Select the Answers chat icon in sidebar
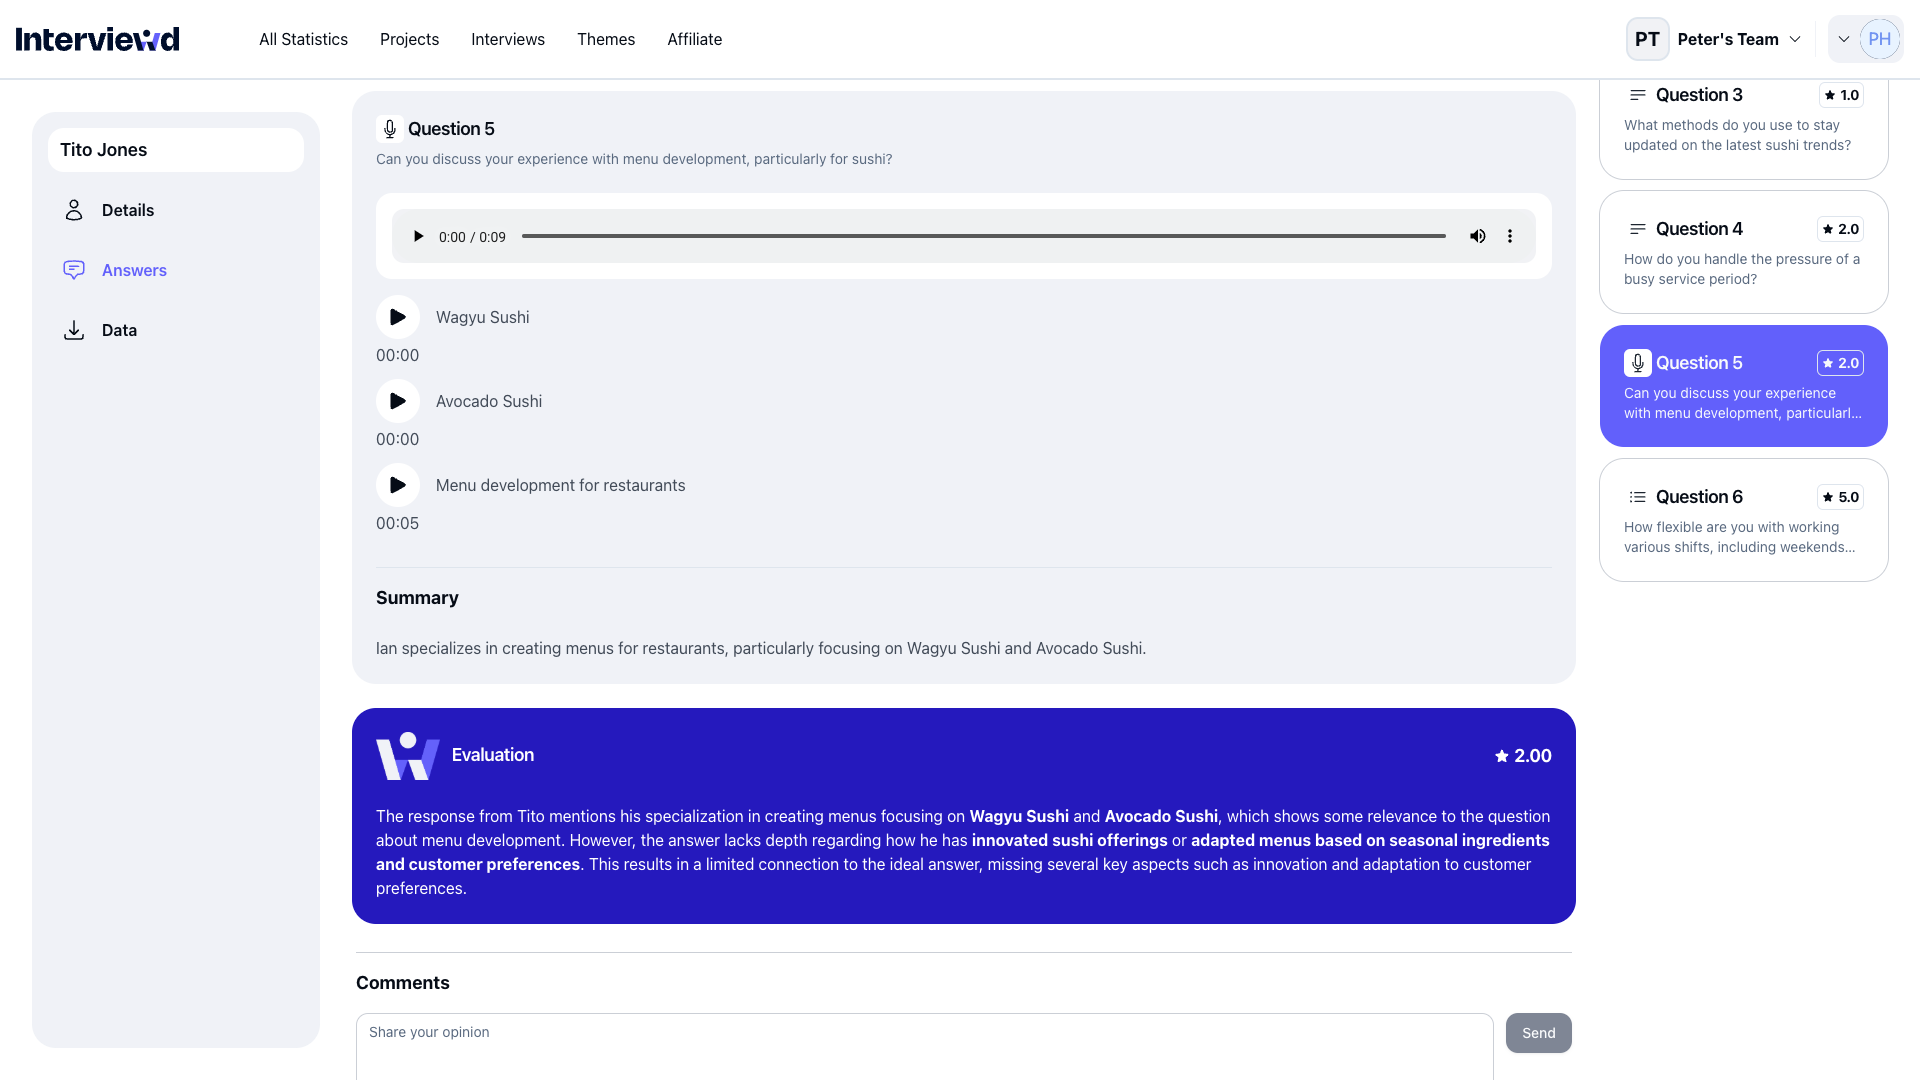This screenshot has width=1920, height=1080. [73, 270]
